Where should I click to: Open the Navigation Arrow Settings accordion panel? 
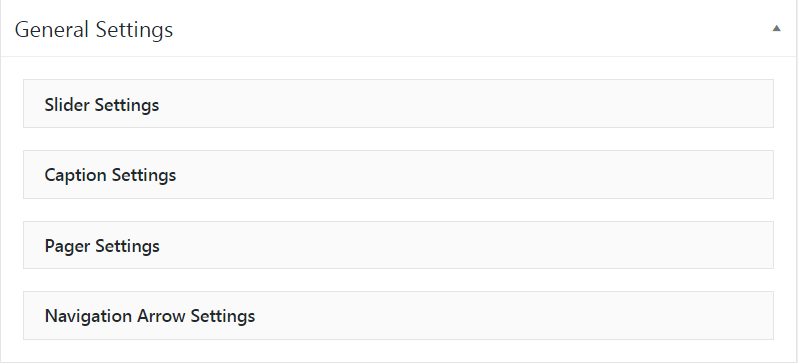click(x=398, y=315)
